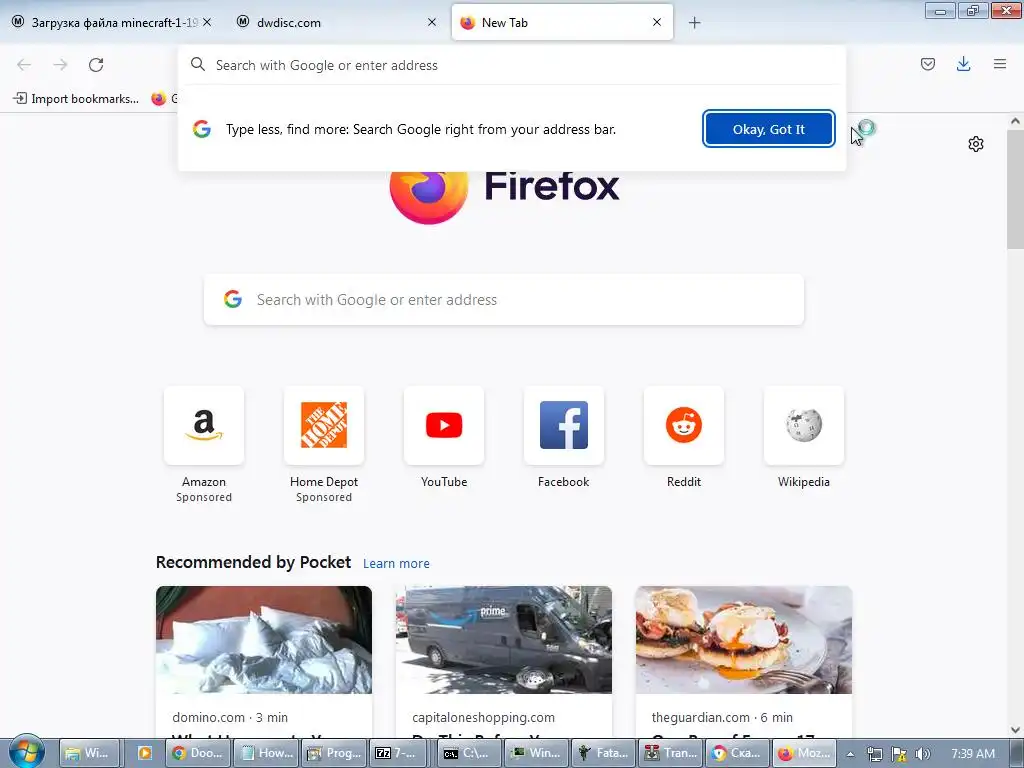Switch to Mozilla Firefox taskbar button
This screenshot has width=1024, height=768.
tap(805, 753)
